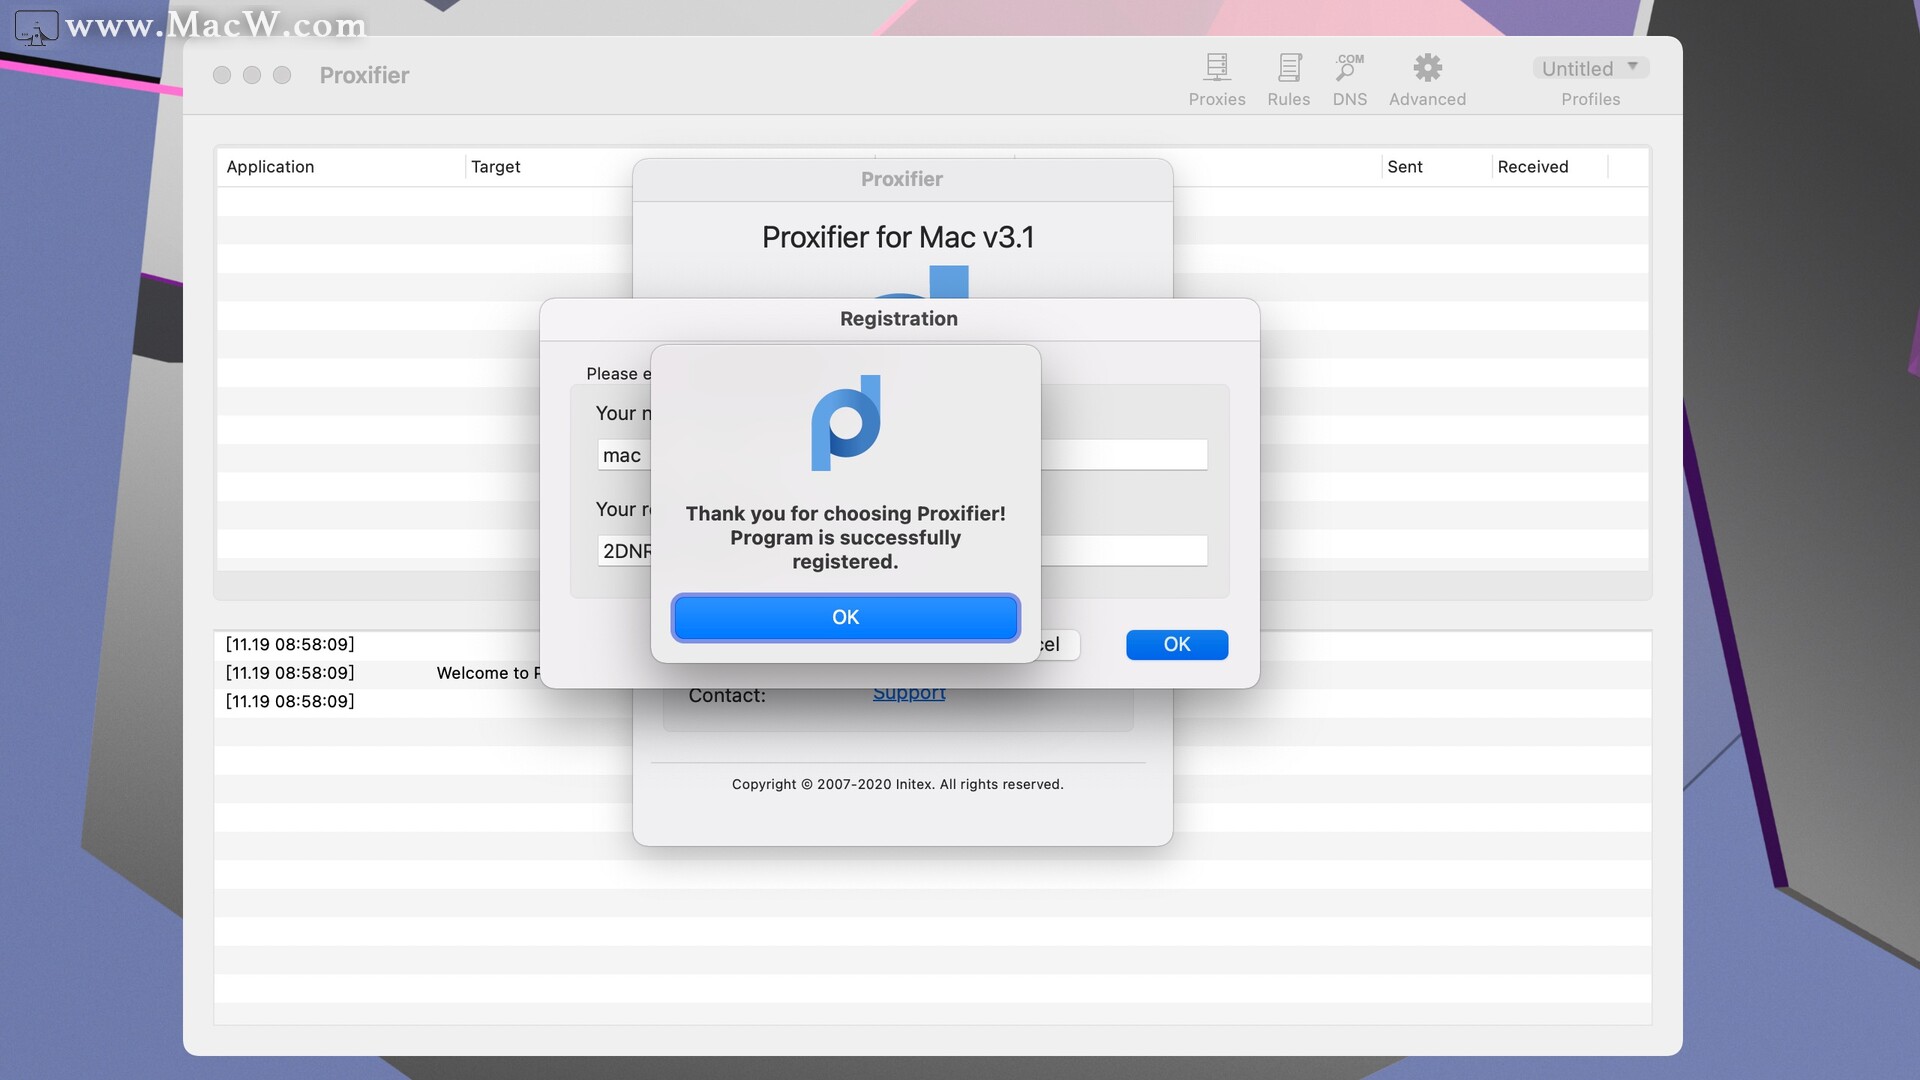The image size is (1920, 1080).
Task: Open the Profiles selector arrow
Action: tap(1634, 65)
